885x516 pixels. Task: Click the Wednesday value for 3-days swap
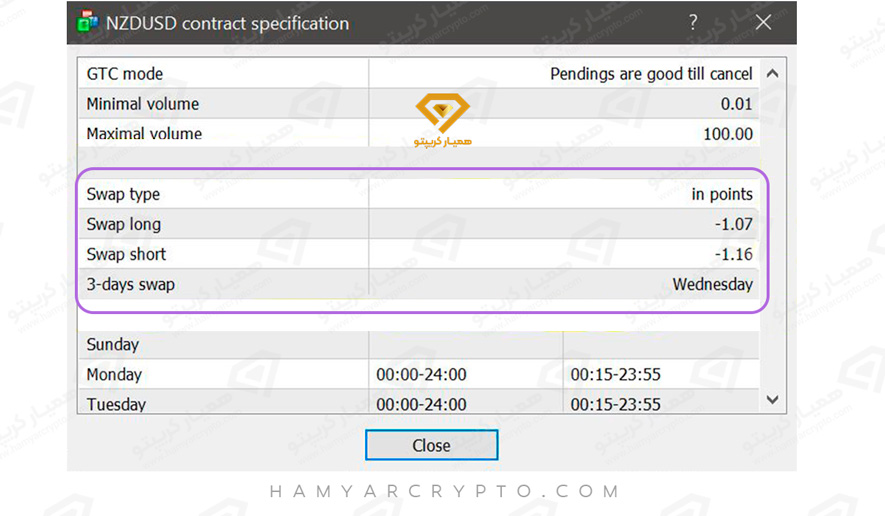click(712, 284)
